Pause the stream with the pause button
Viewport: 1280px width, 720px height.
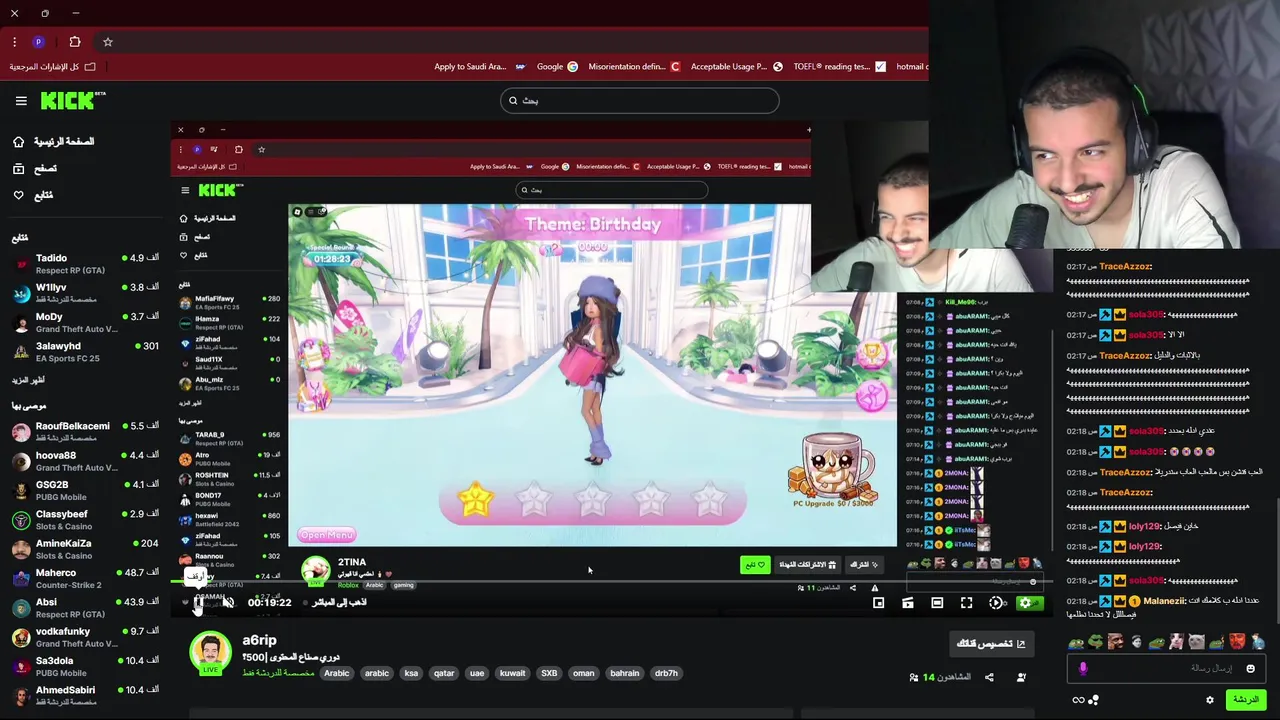click(x=199, y=603)
